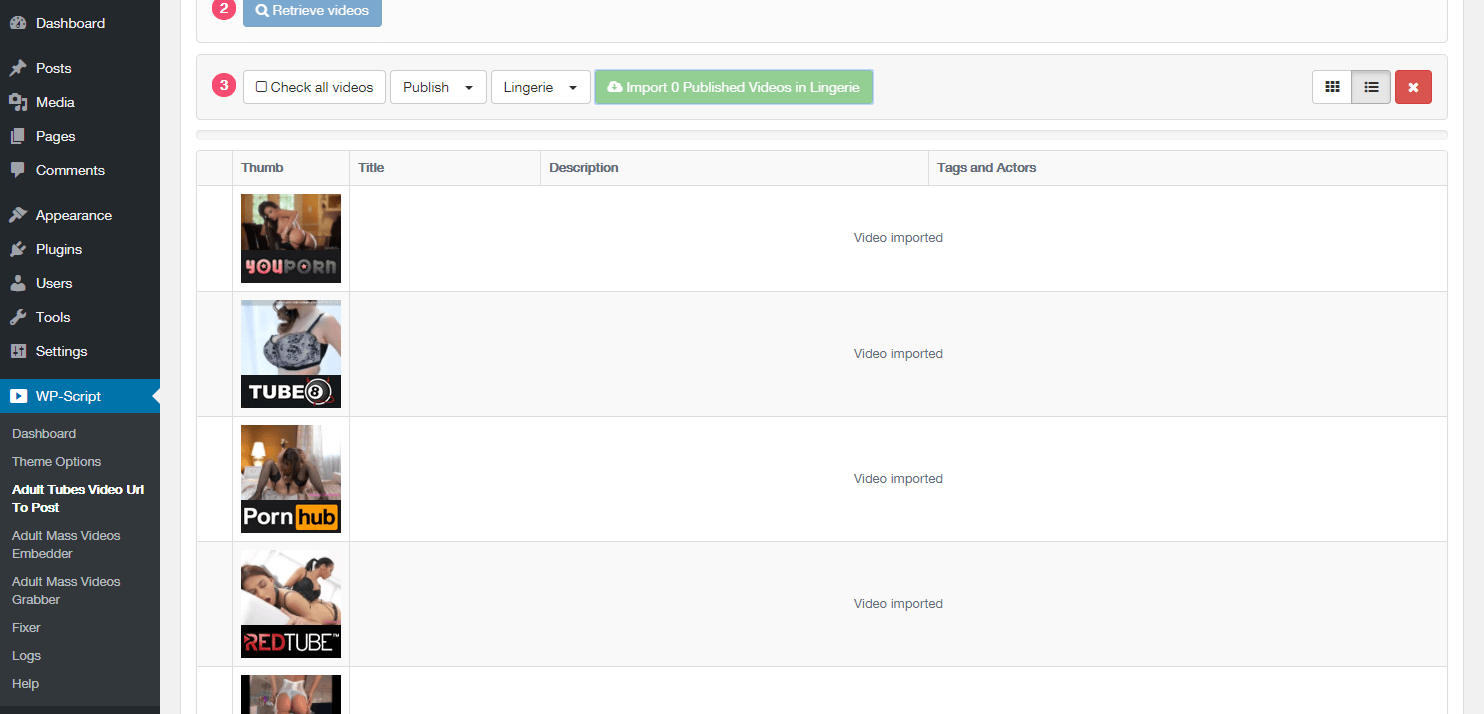Expand the Publish status dropdown

(438, 87)
